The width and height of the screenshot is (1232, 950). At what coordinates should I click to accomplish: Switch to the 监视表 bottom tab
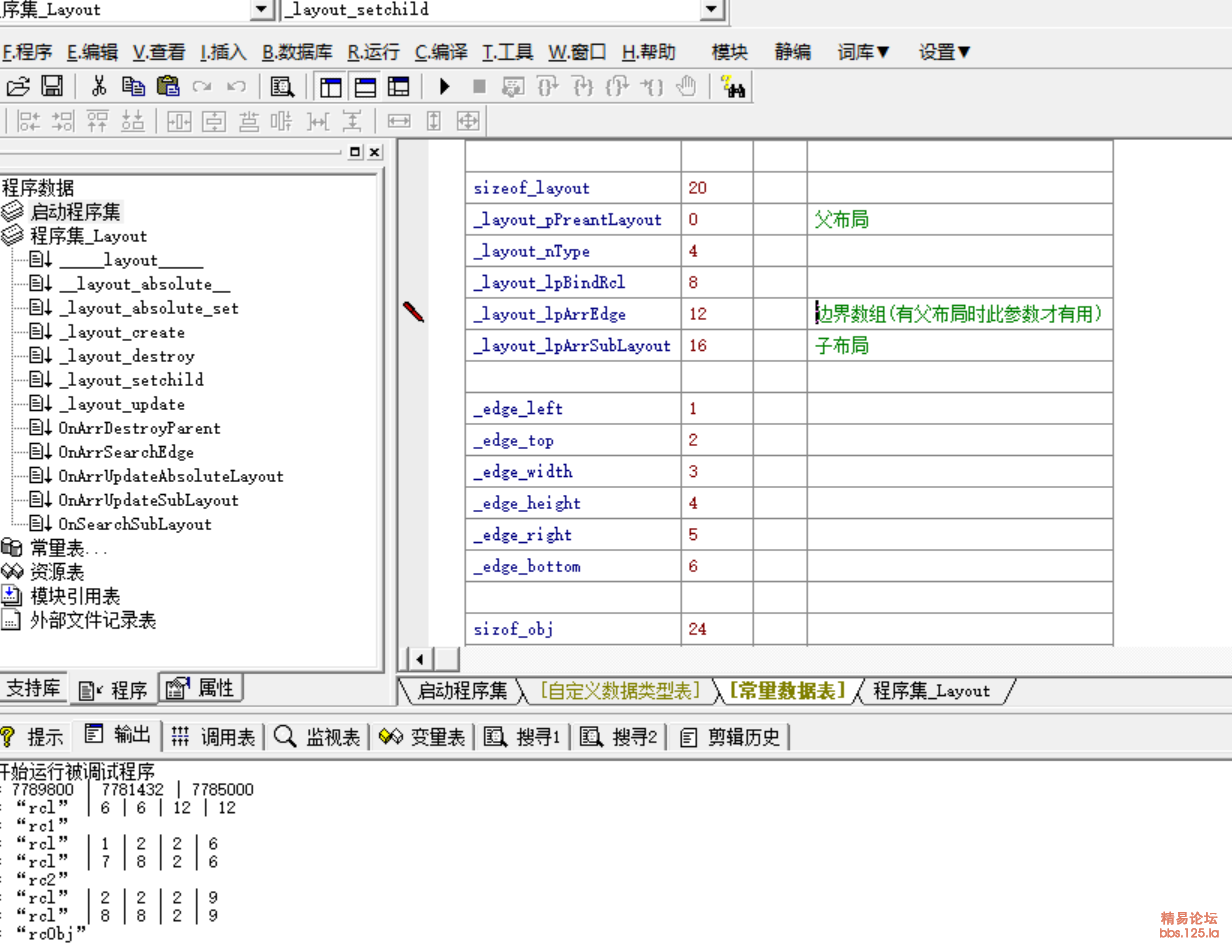[x=317, y=737]
